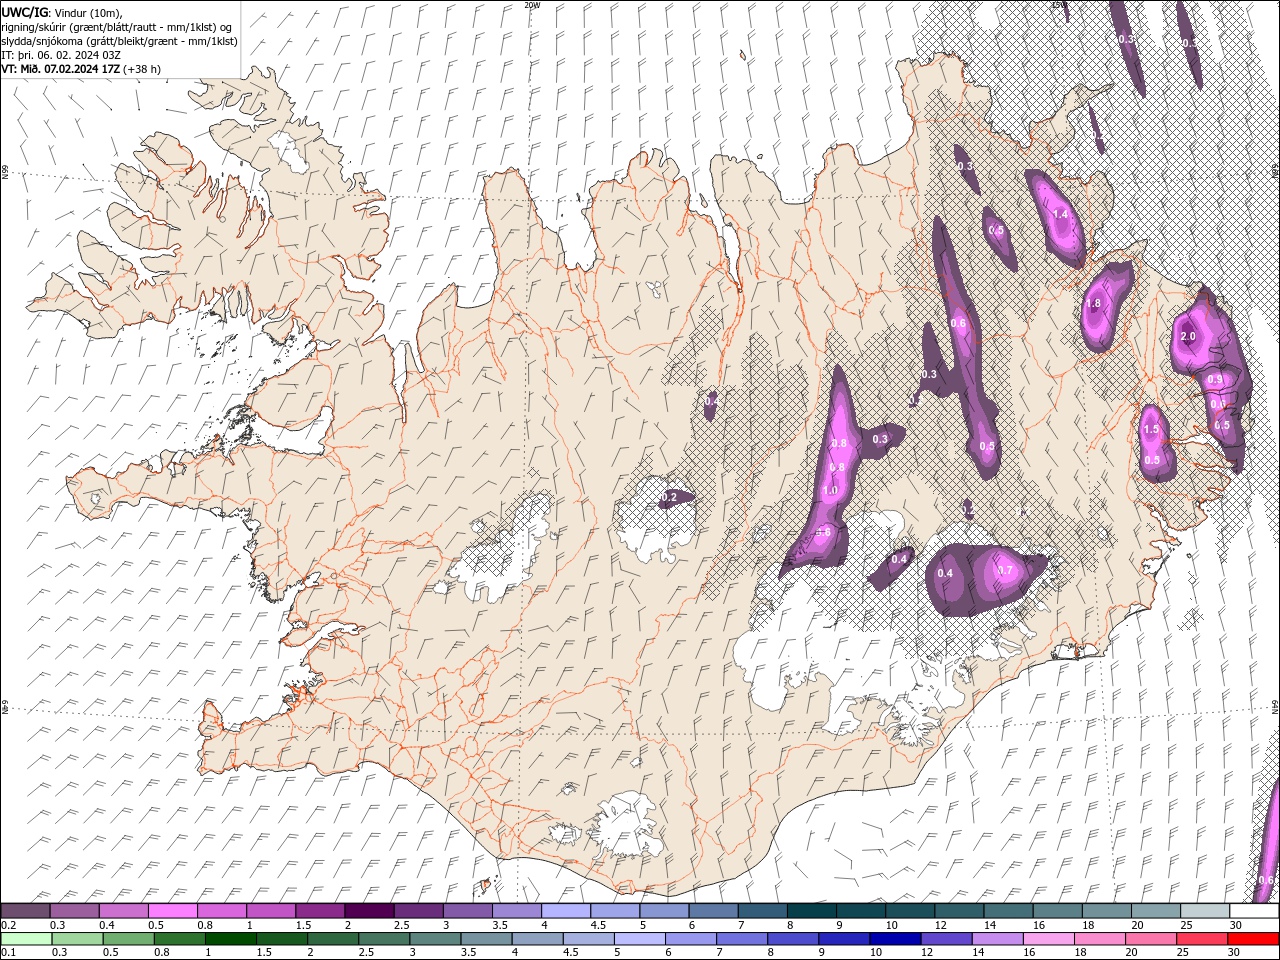Image resolution: width=1280 pixels, height=960 pixels.
Task: Click the dark blue swatch labeled 10 in the lower legend row
Action: (893, 939)
